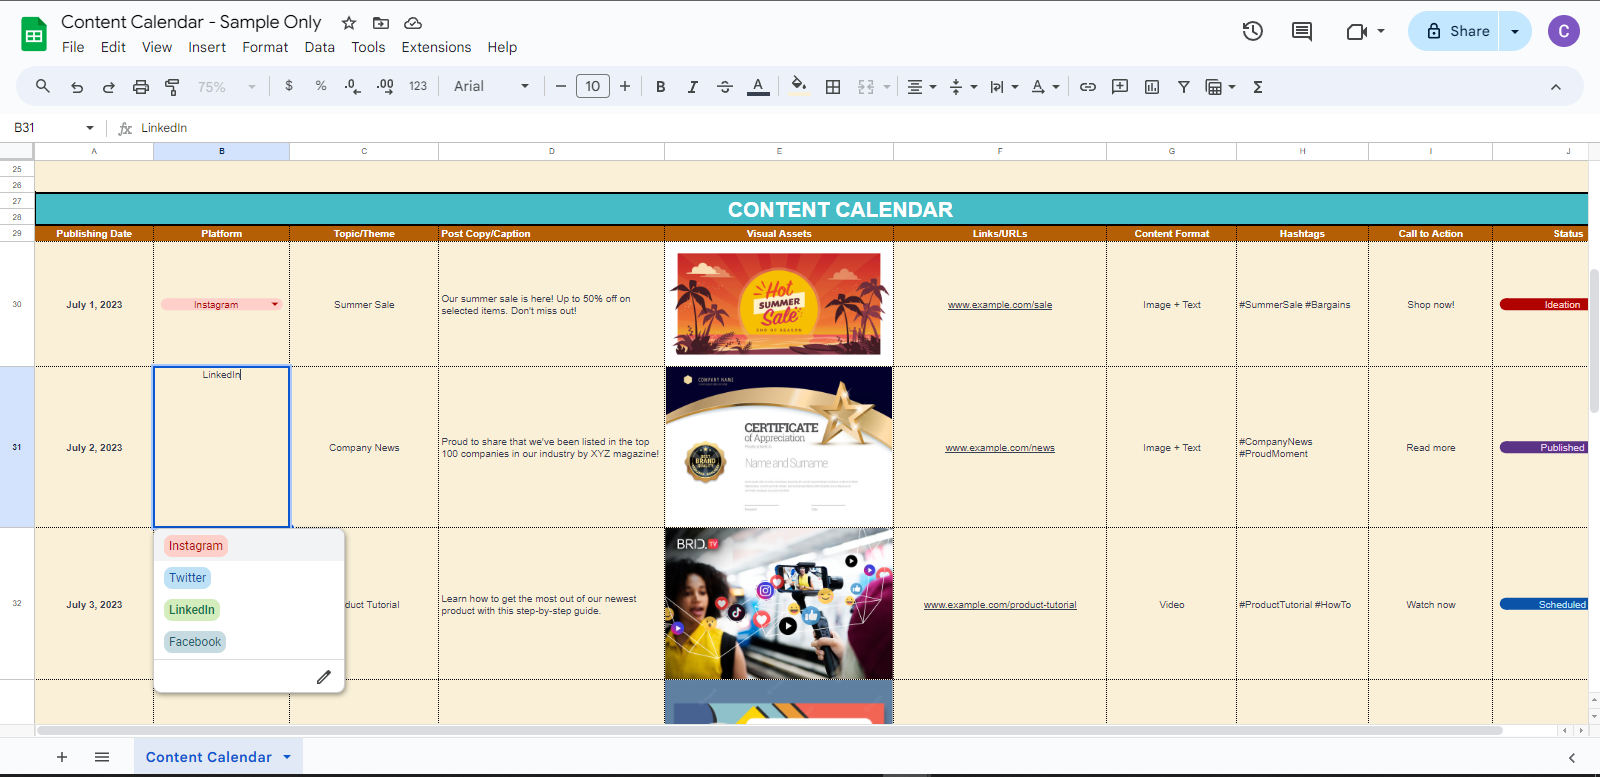Screen dimensions: 1600x777
Task: Open the all sheets list
Action: click(x=102, y=757)
